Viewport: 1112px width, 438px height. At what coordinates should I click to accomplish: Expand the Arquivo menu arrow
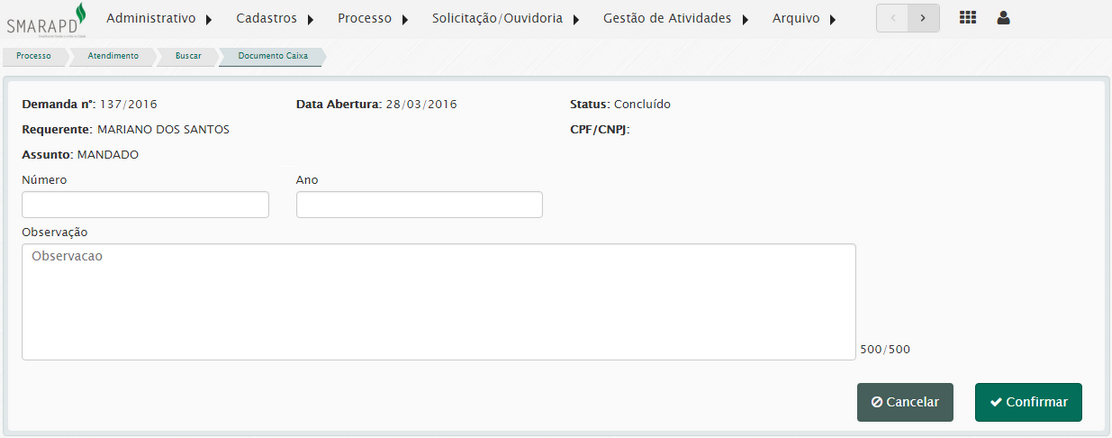coord(833,19)
